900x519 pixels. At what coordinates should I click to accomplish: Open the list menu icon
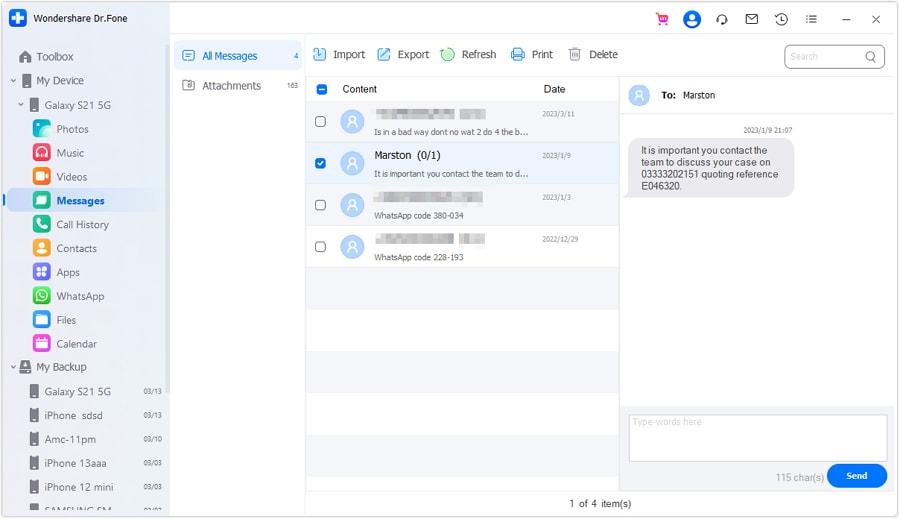[811, 20]
